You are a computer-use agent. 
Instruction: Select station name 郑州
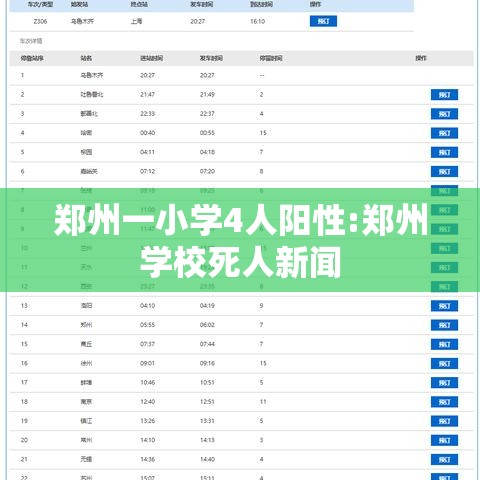pos(86,325)
